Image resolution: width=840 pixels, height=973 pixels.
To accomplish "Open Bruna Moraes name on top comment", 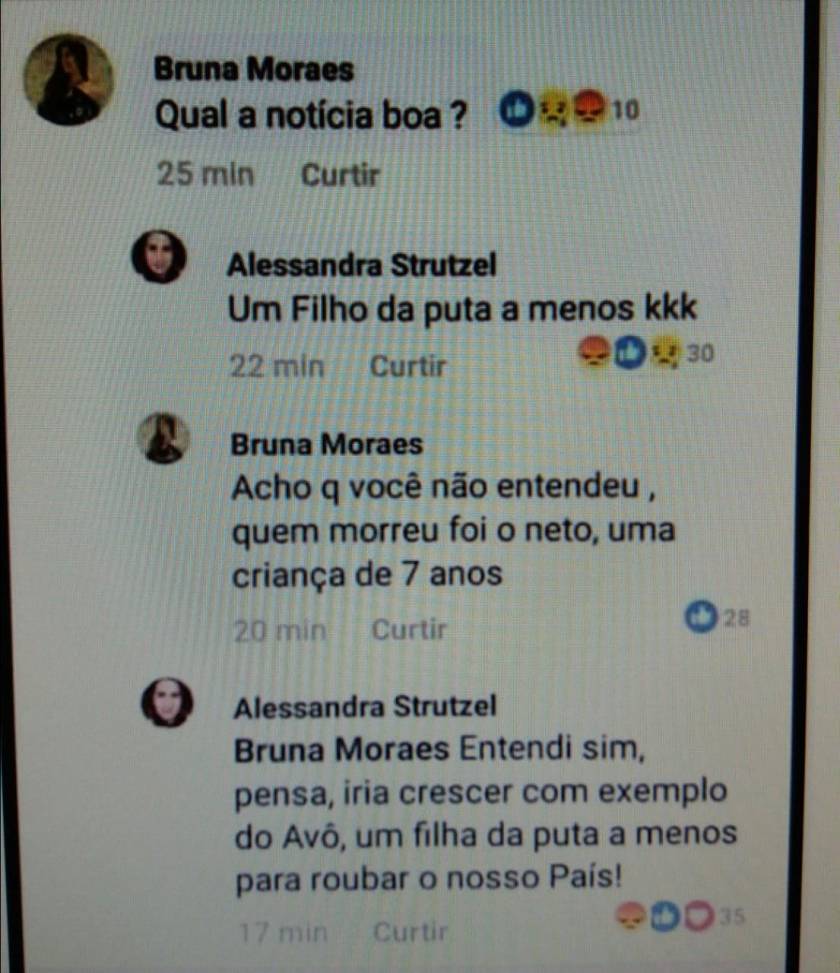I will 254,68.
